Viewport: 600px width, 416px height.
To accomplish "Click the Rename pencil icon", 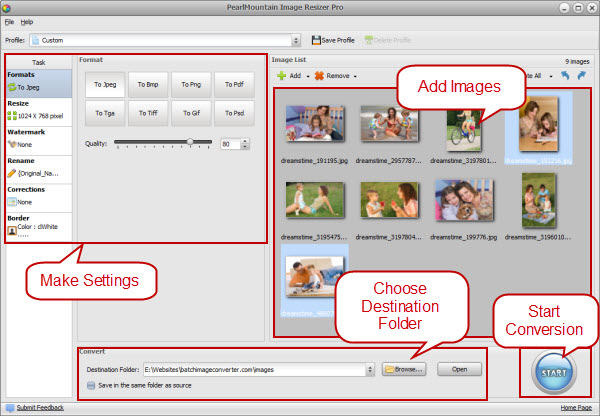I will pos(12,173).
